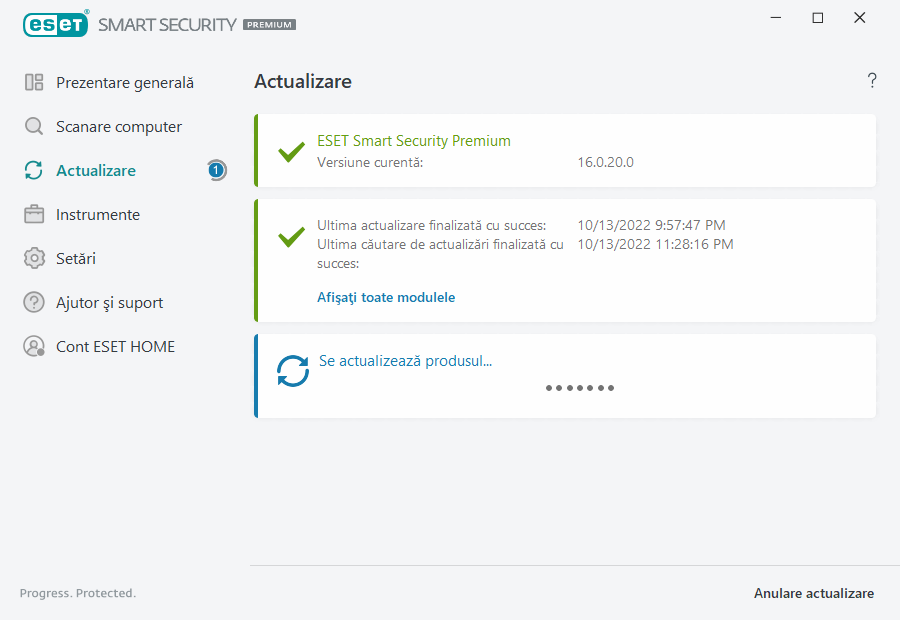
Task: Click the notification badge beside Actualizare
Action: (216, 171)
